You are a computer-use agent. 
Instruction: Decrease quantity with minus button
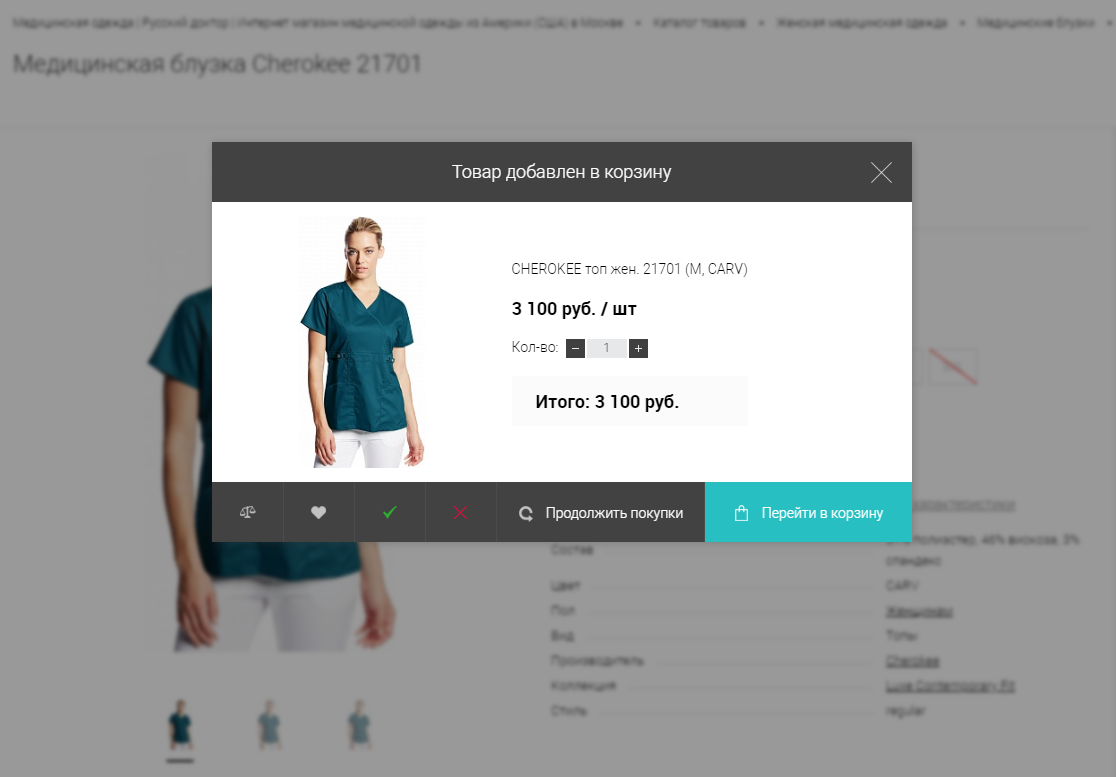click(x=575, y=349)
